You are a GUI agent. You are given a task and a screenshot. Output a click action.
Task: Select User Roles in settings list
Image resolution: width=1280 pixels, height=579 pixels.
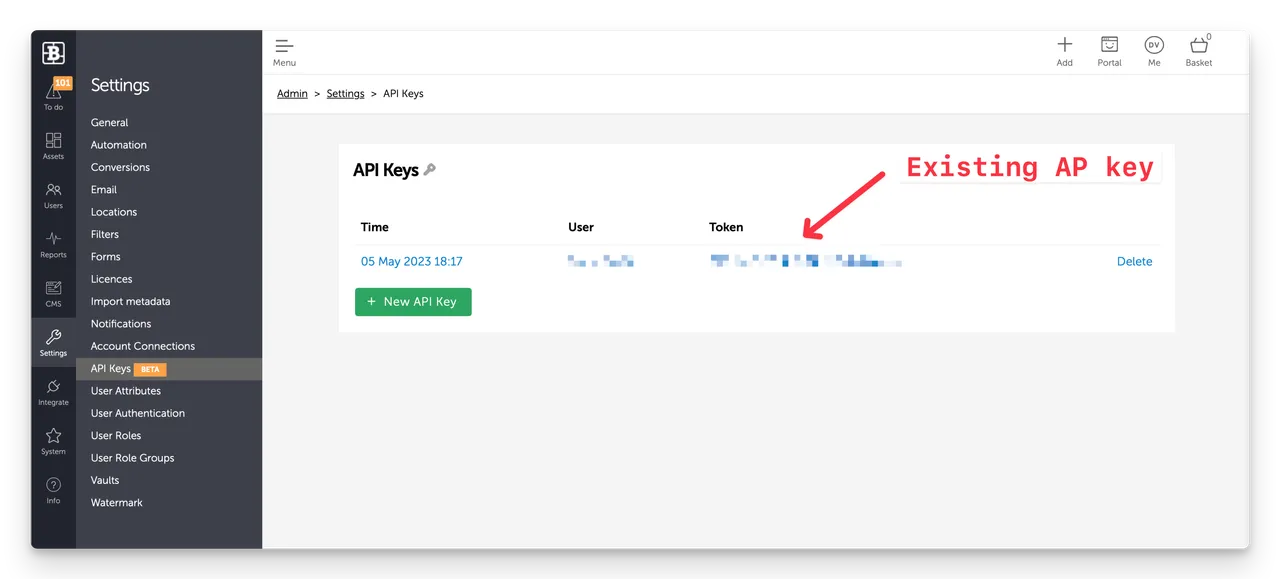[x=116, y=436]
